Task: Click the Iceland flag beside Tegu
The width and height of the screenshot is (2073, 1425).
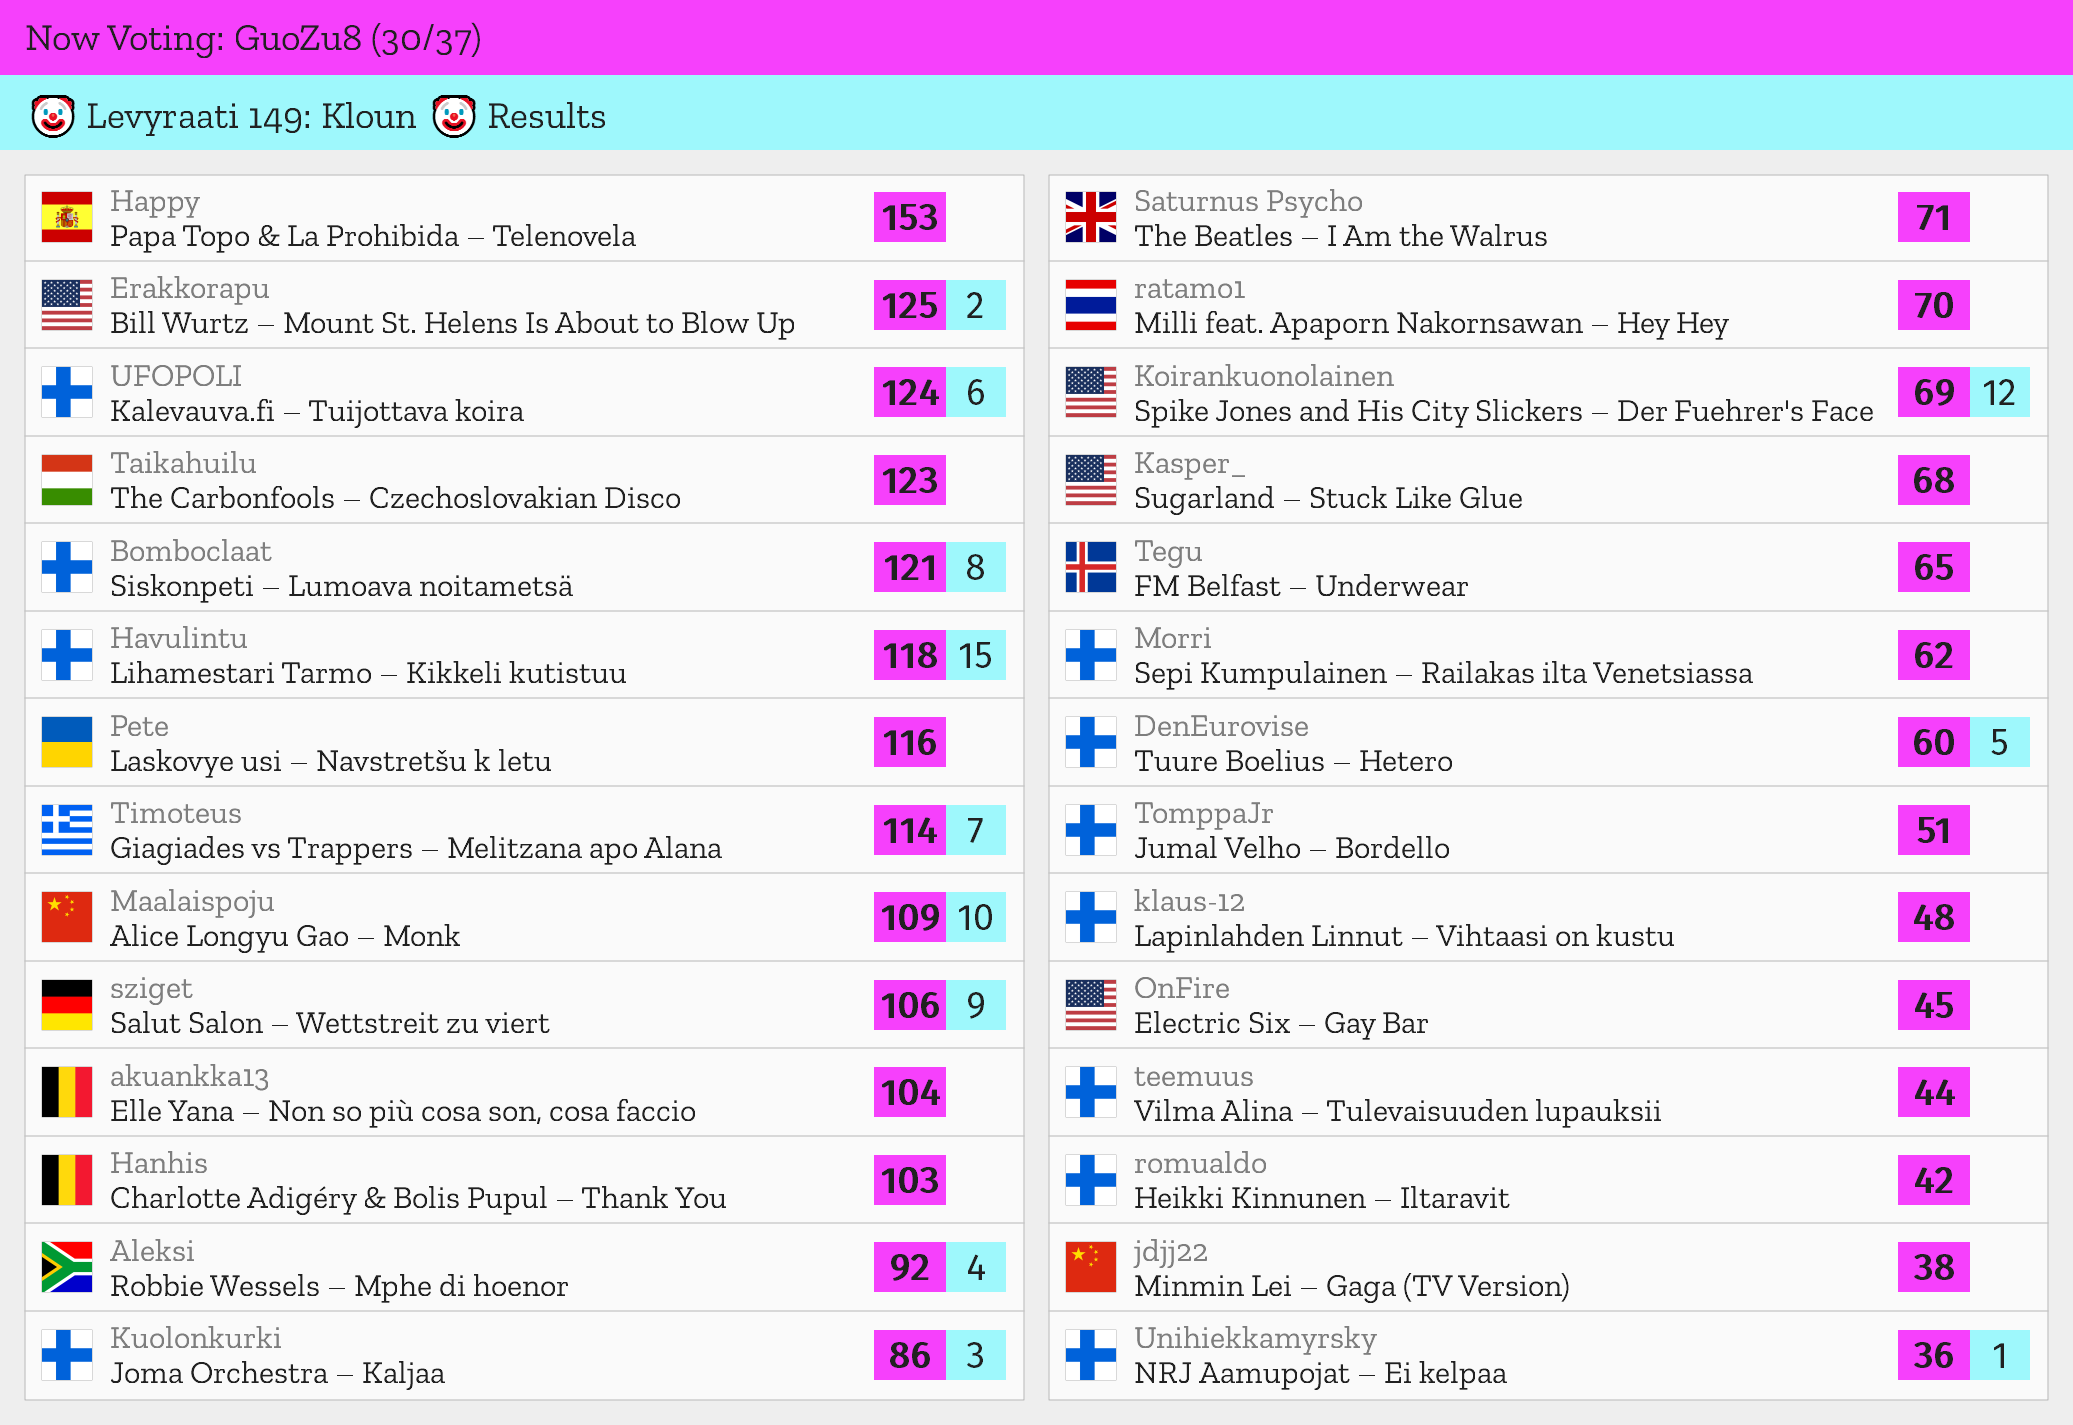Action: (x=1090, y=567)
